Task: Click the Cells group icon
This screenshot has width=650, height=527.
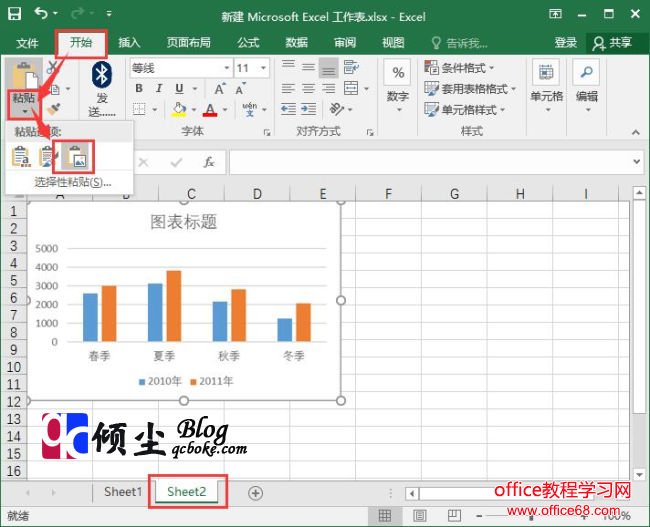Action: [546, 85]
